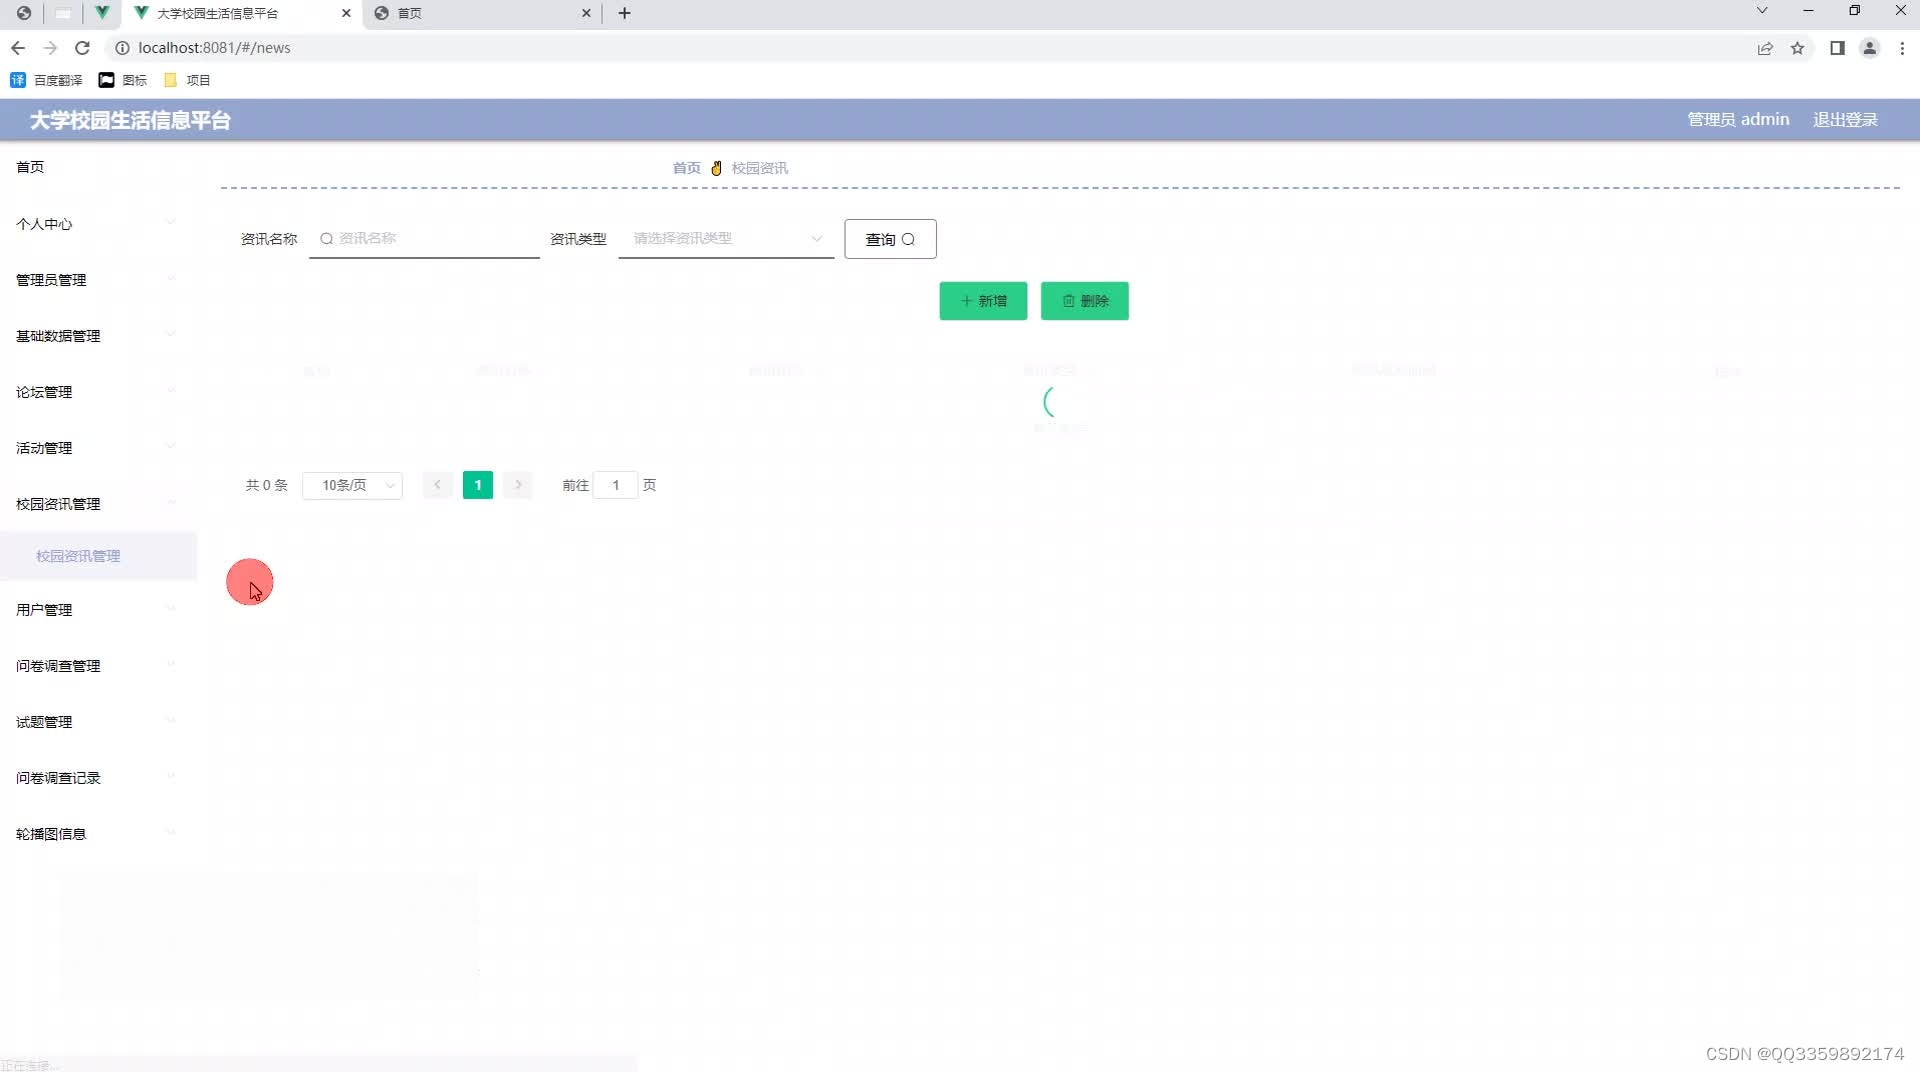Open a new browser tab with plus

pos(624,13)
